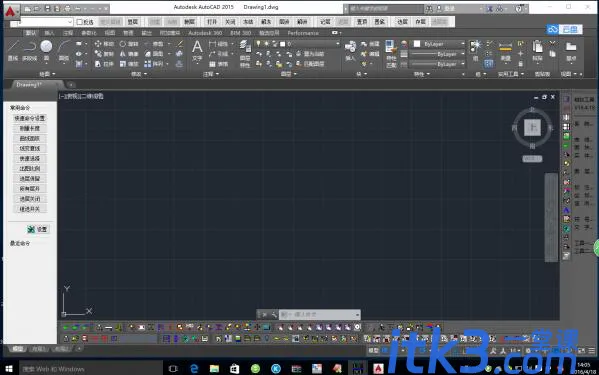This screenshot has height=375, width=599.
Task: Click the Save icon in quick access toolbar
Action: coord(47,8)
